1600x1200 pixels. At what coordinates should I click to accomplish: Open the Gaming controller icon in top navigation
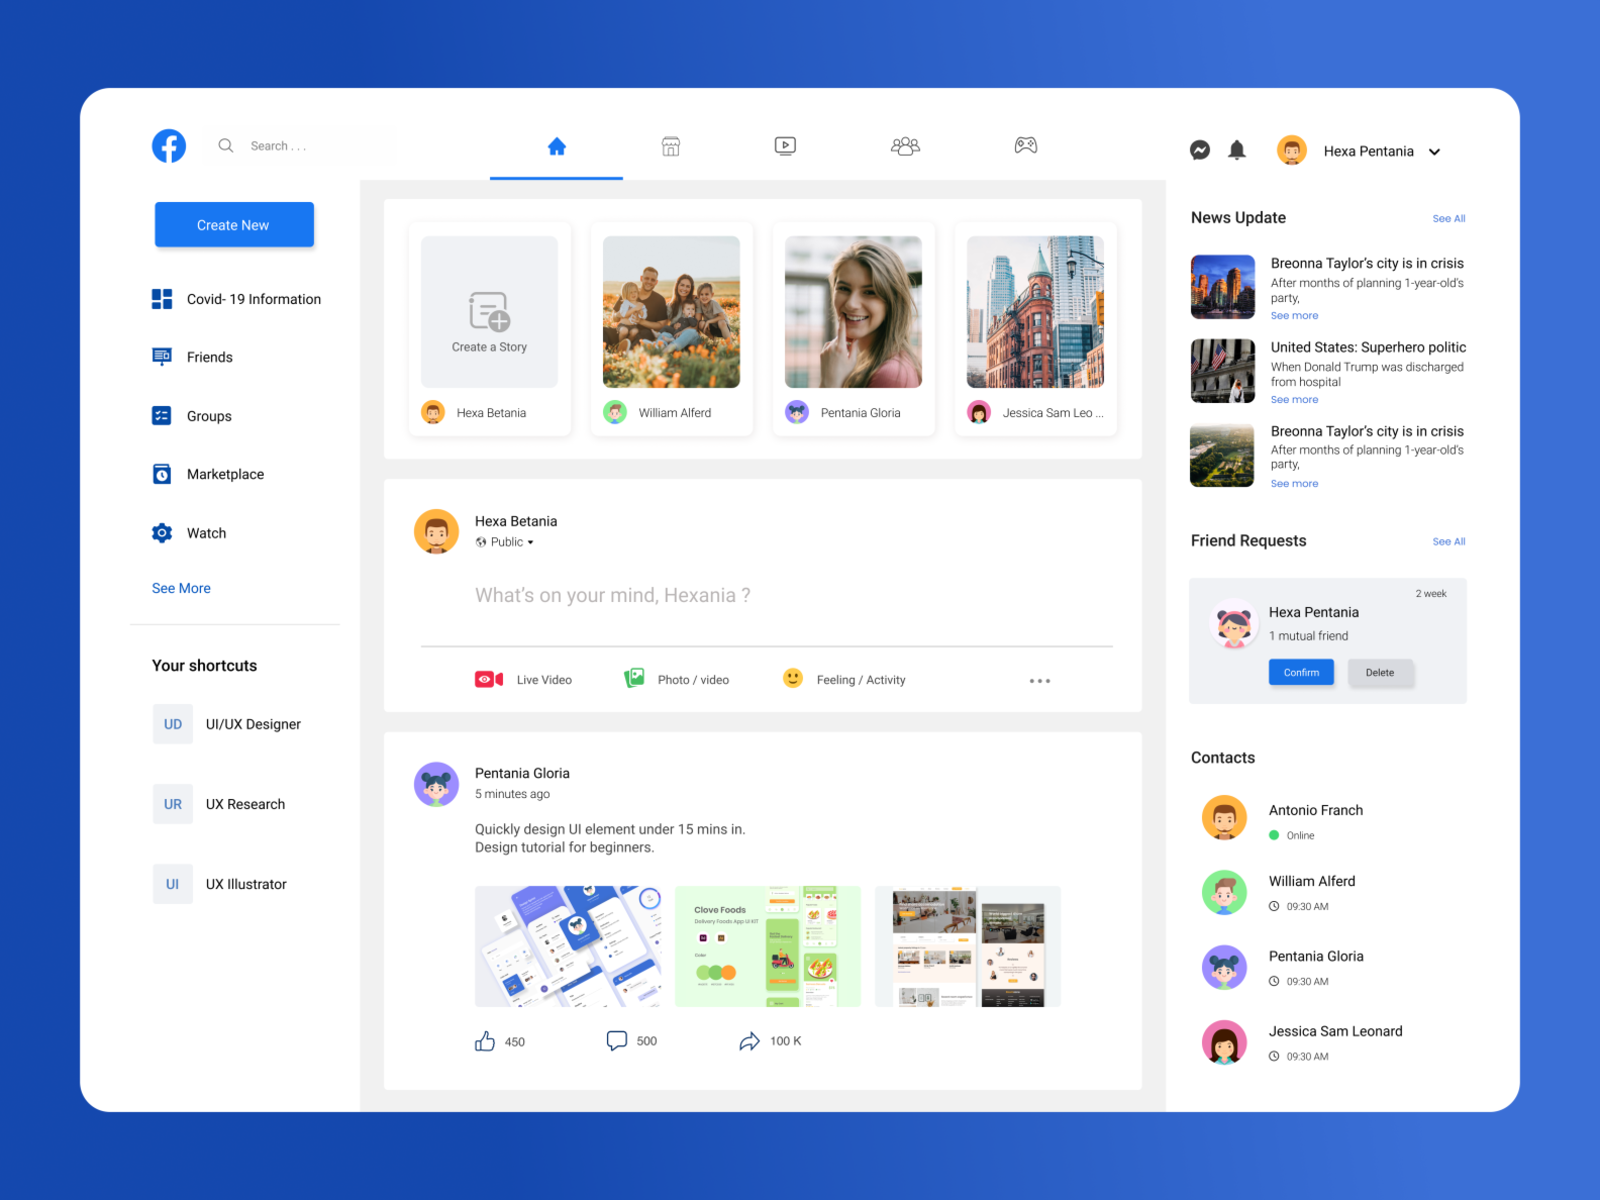(1024, 145)
